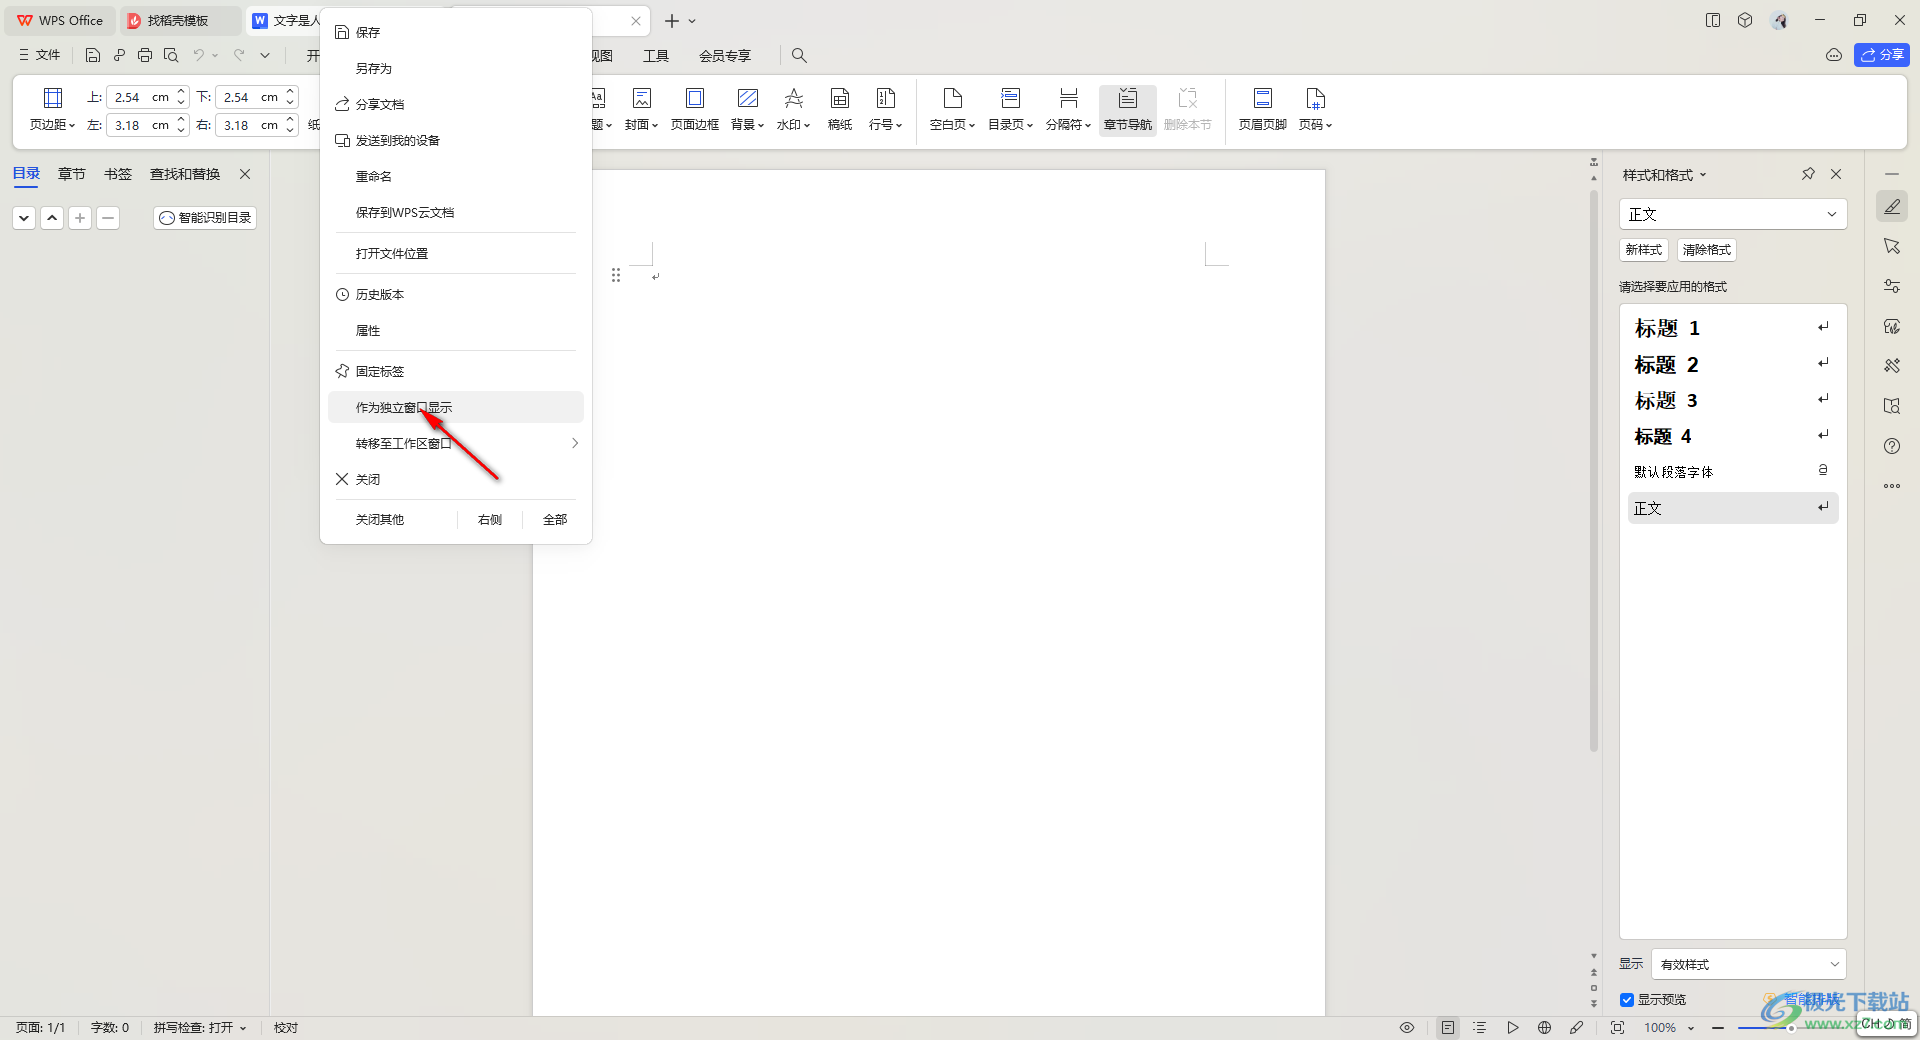Screen dimensions: 1920x1040
Task: Apply the 标题 3 style
Action: pos(1733,400)
